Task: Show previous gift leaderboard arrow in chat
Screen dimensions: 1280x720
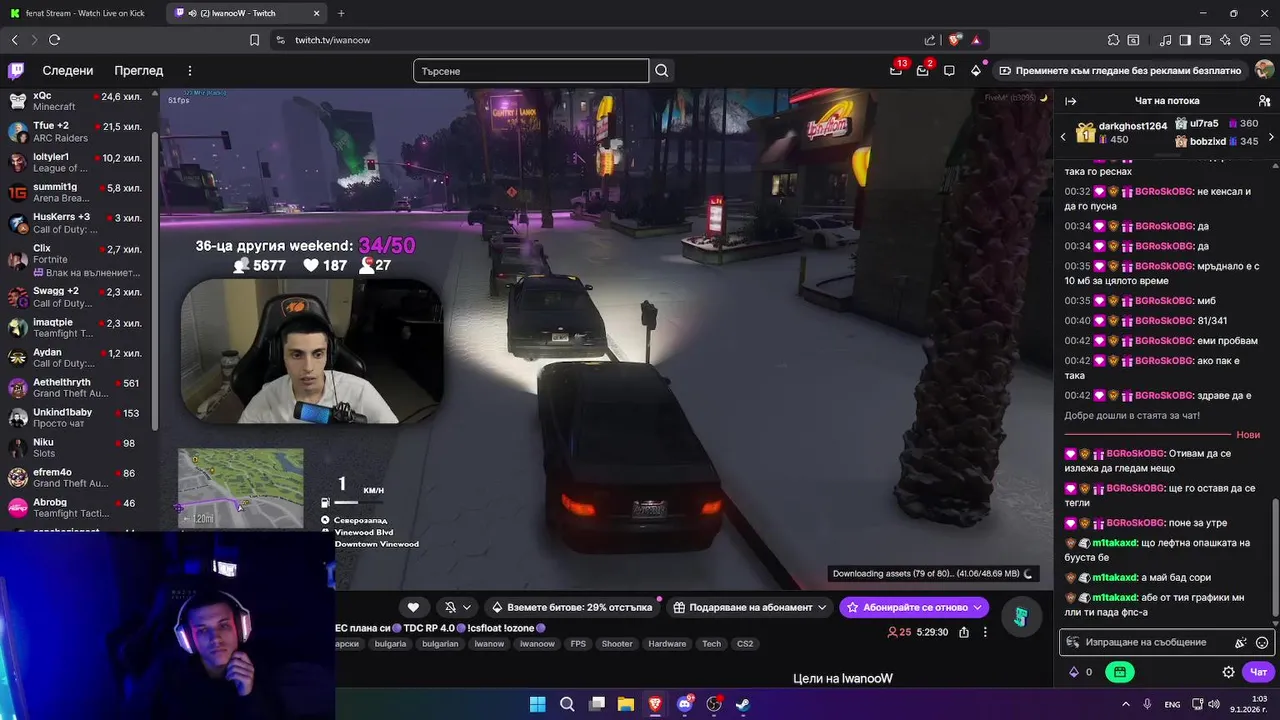Action: tap(1063, 136)
